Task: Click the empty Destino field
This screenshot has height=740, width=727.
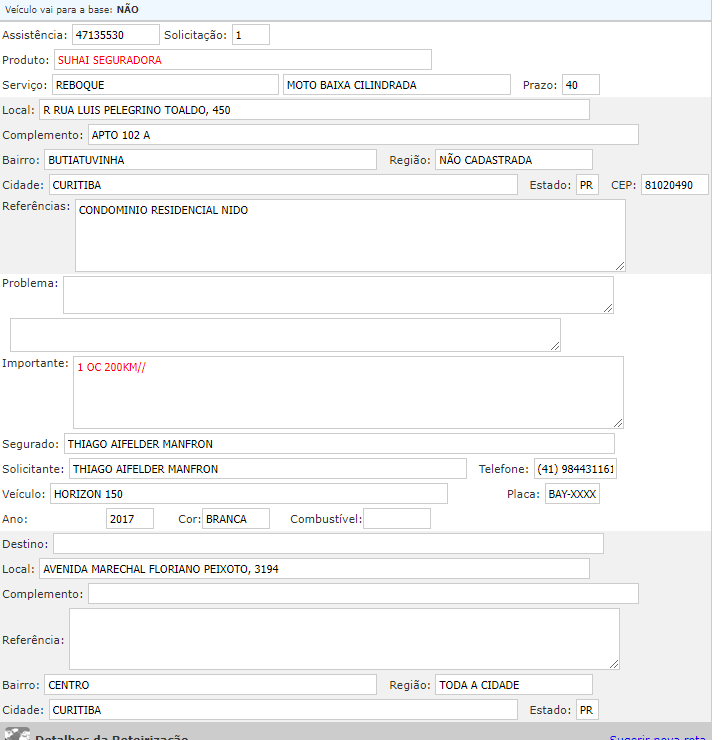Action: tap(328, 543)
